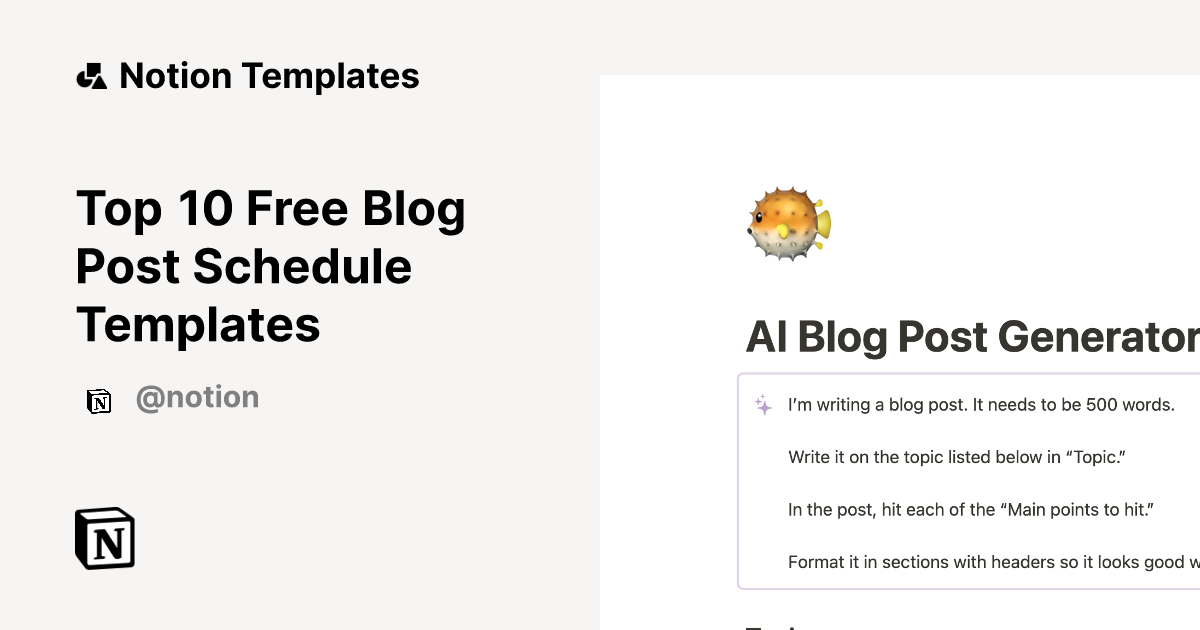Click the purple AI sparkle icon
The image size is (1200, 630).
[763, 405]
